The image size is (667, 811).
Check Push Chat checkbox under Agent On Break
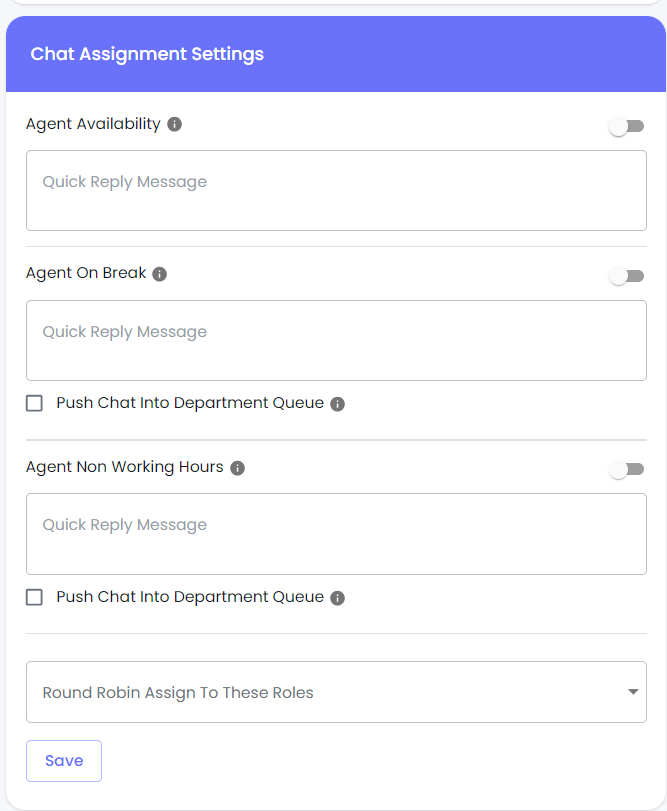(35, 404)
